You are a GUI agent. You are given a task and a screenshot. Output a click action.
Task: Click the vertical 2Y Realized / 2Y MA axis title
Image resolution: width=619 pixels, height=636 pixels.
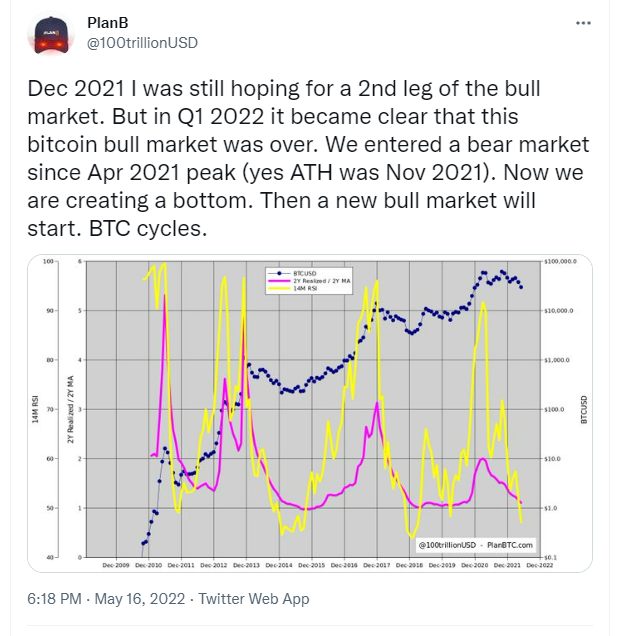point(71,410)
